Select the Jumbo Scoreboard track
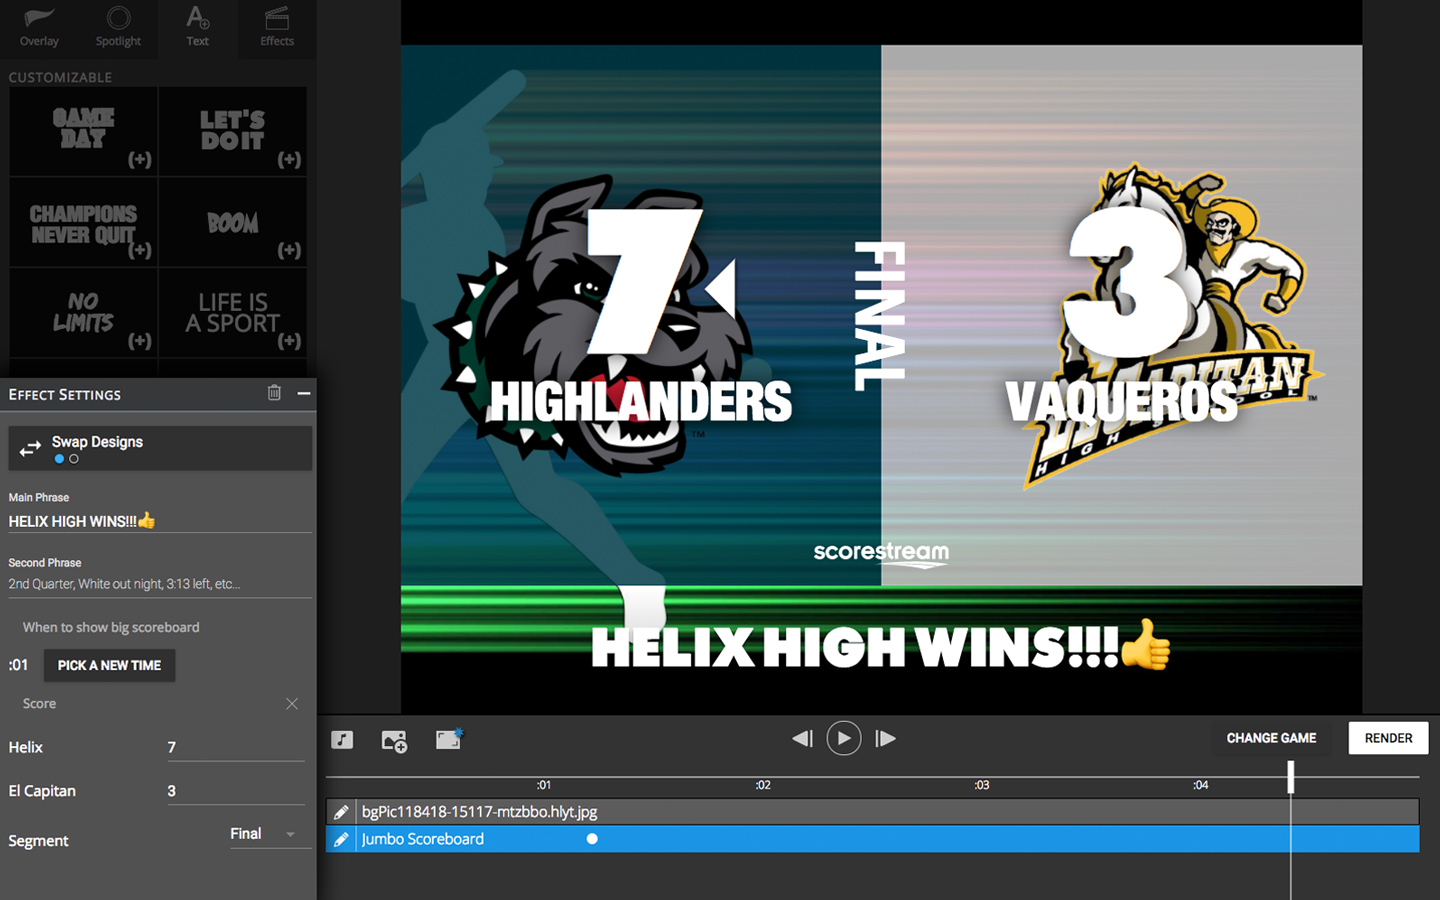 [872, 839]
